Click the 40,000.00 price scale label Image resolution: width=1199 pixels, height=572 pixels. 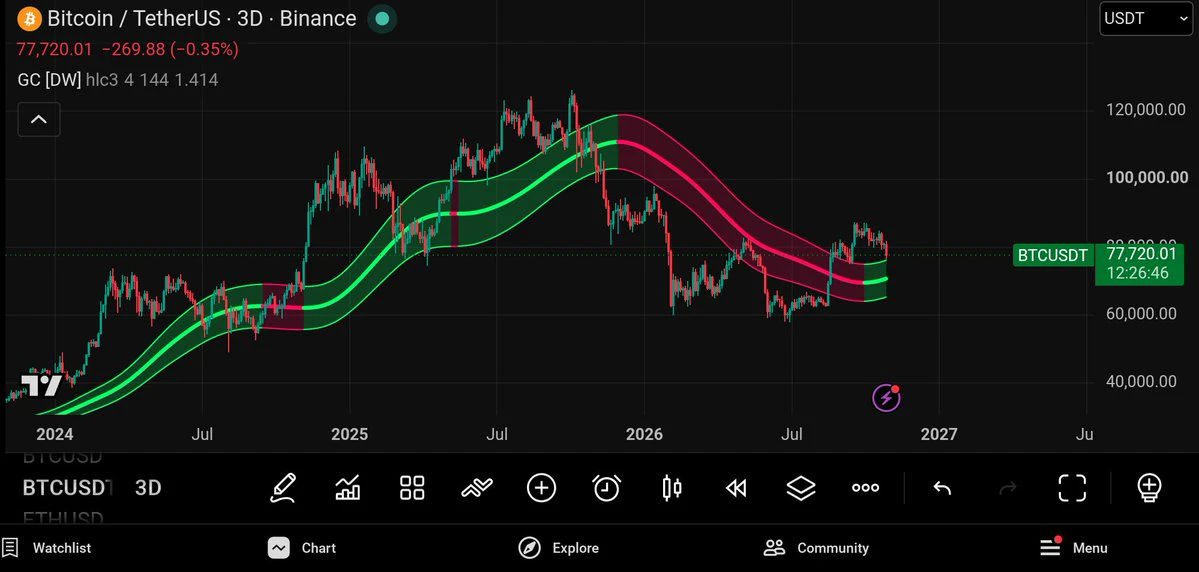point(1142,382)
